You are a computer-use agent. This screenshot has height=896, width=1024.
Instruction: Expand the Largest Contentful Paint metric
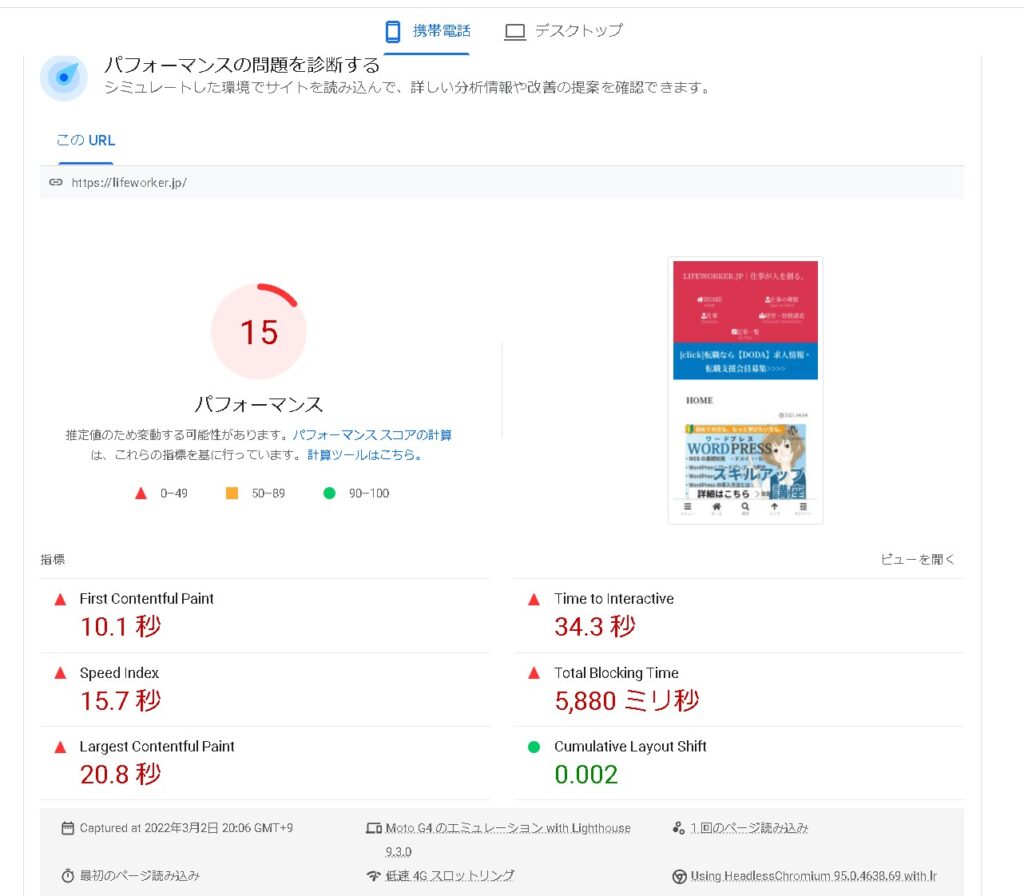(157, 747)
